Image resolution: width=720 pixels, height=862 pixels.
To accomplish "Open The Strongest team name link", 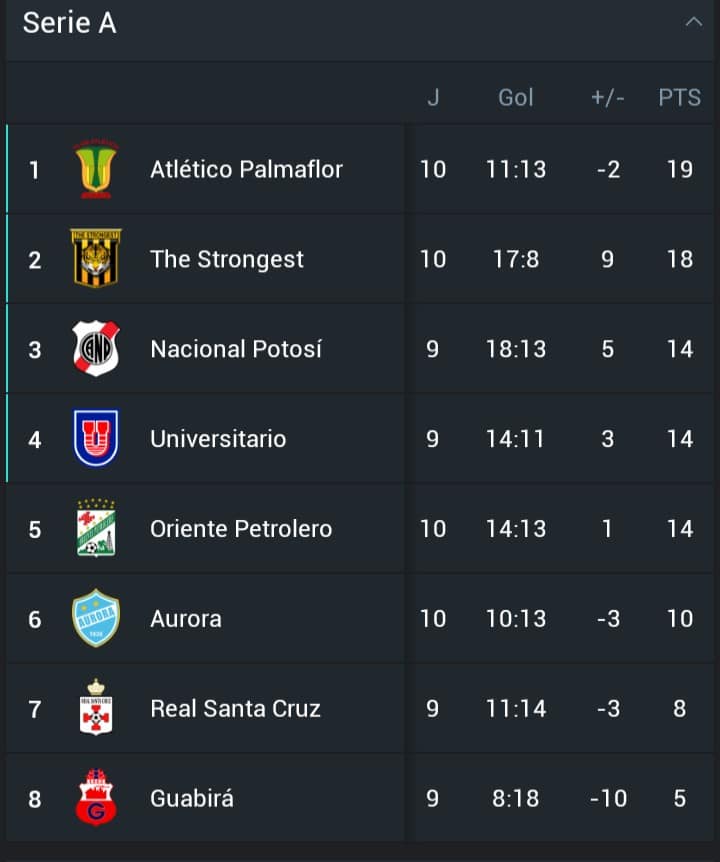I will coord(227,259).
